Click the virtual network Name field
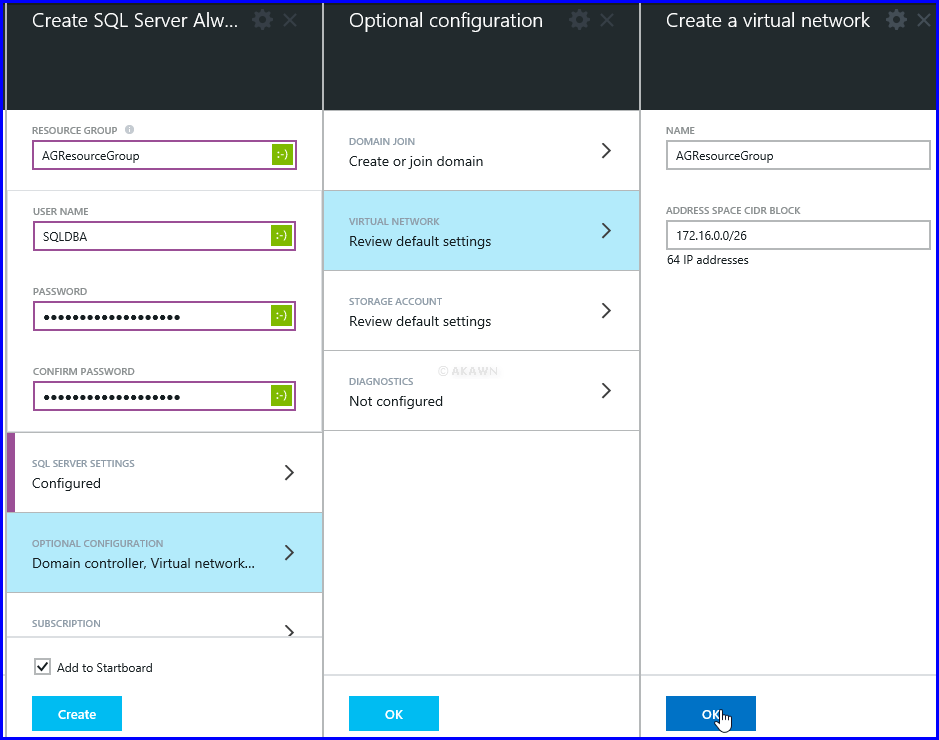Screen dimensions: 939x740 point(798,155)
